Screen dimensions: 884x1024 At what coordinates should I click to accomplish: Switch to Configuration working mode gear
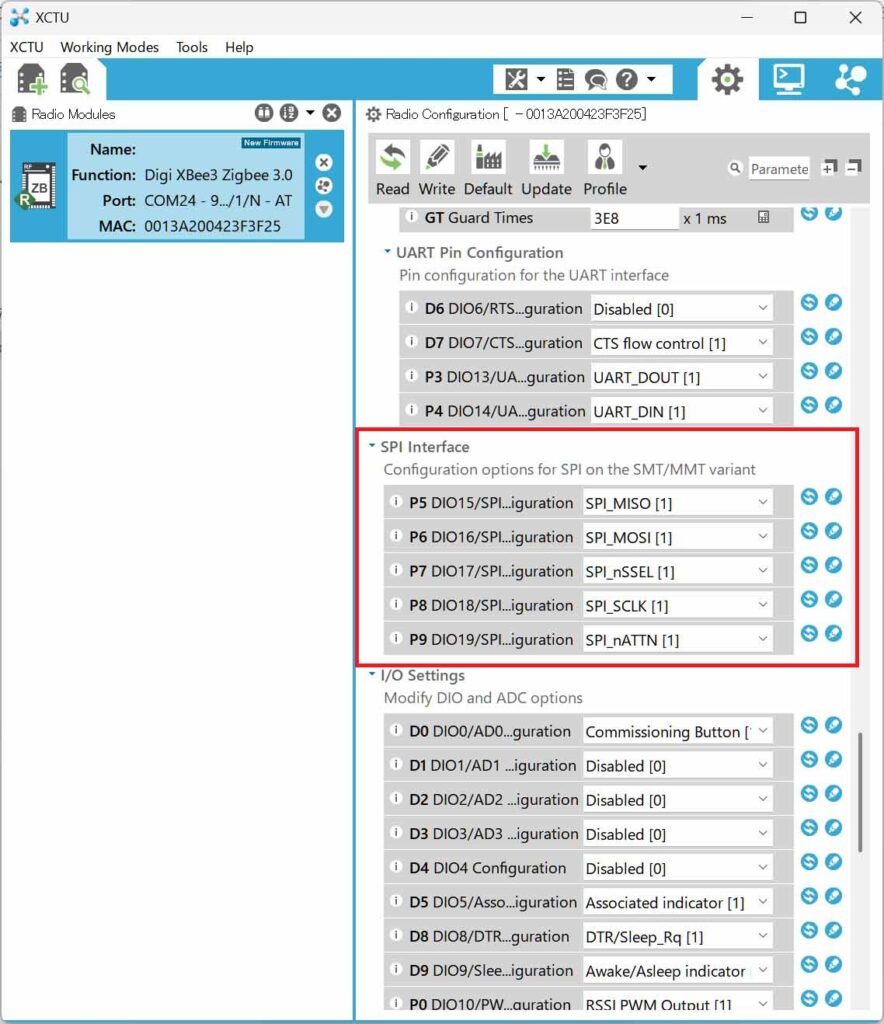click(727, 80)
